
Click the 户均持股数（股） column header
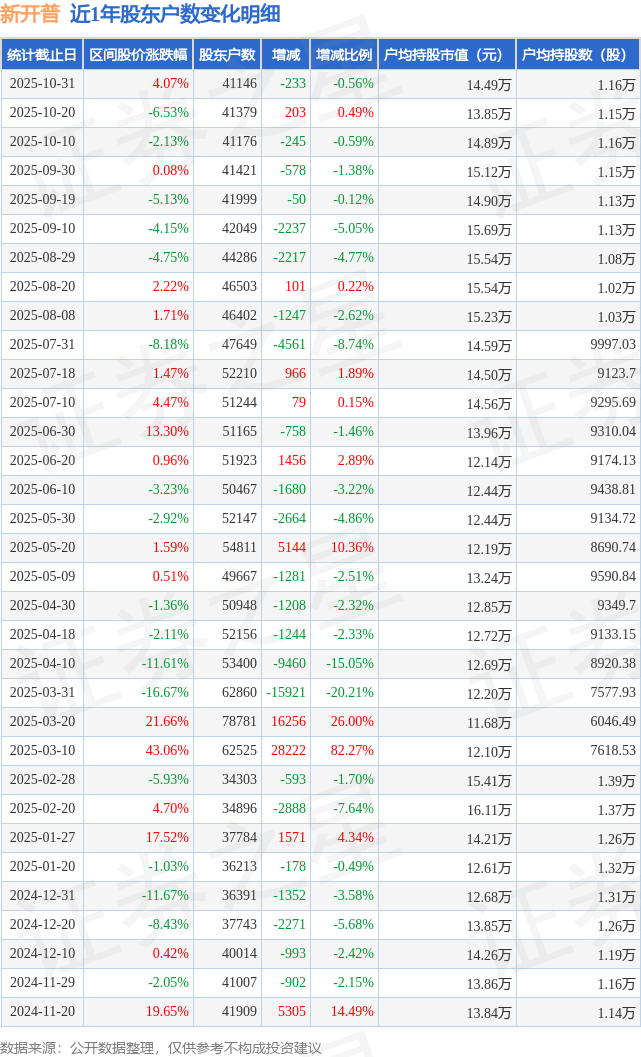click(579, 55)
